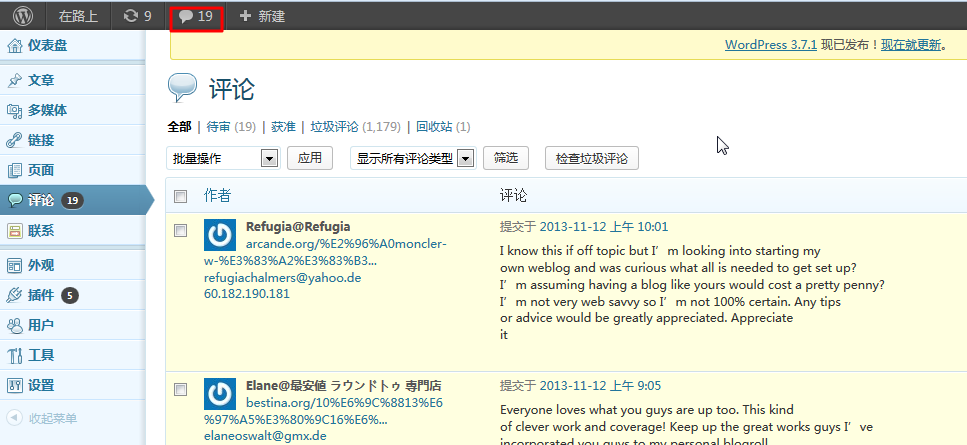Open 批量操作 bulk actions dropdown
The height and width of the screenshot is (445, 967).
223,158
